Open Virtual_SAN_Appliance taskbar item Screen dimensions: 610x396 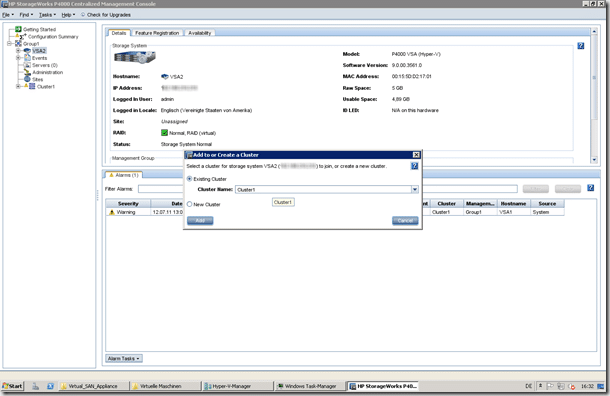point(93,386)
